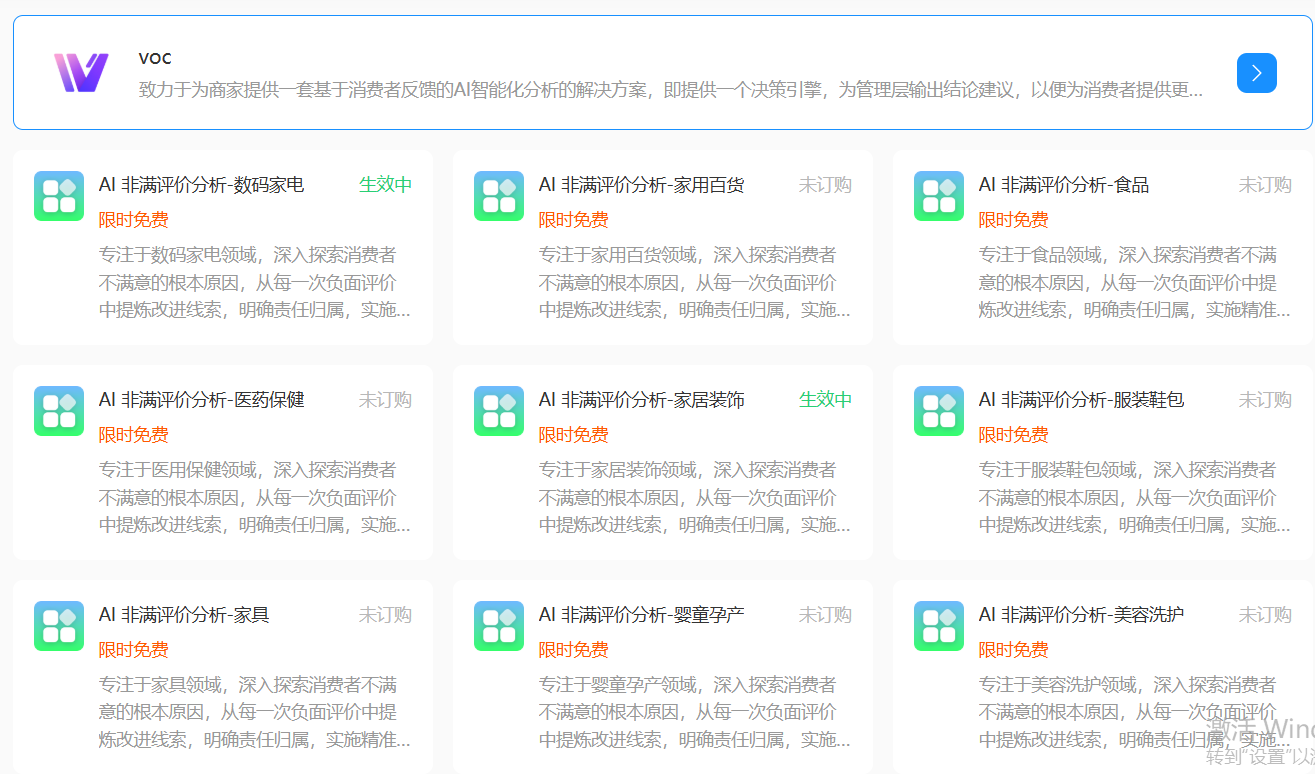Screen dimensions: 1315x774
Task: Click app icon for 家具 analysis card
Action: 59,626
